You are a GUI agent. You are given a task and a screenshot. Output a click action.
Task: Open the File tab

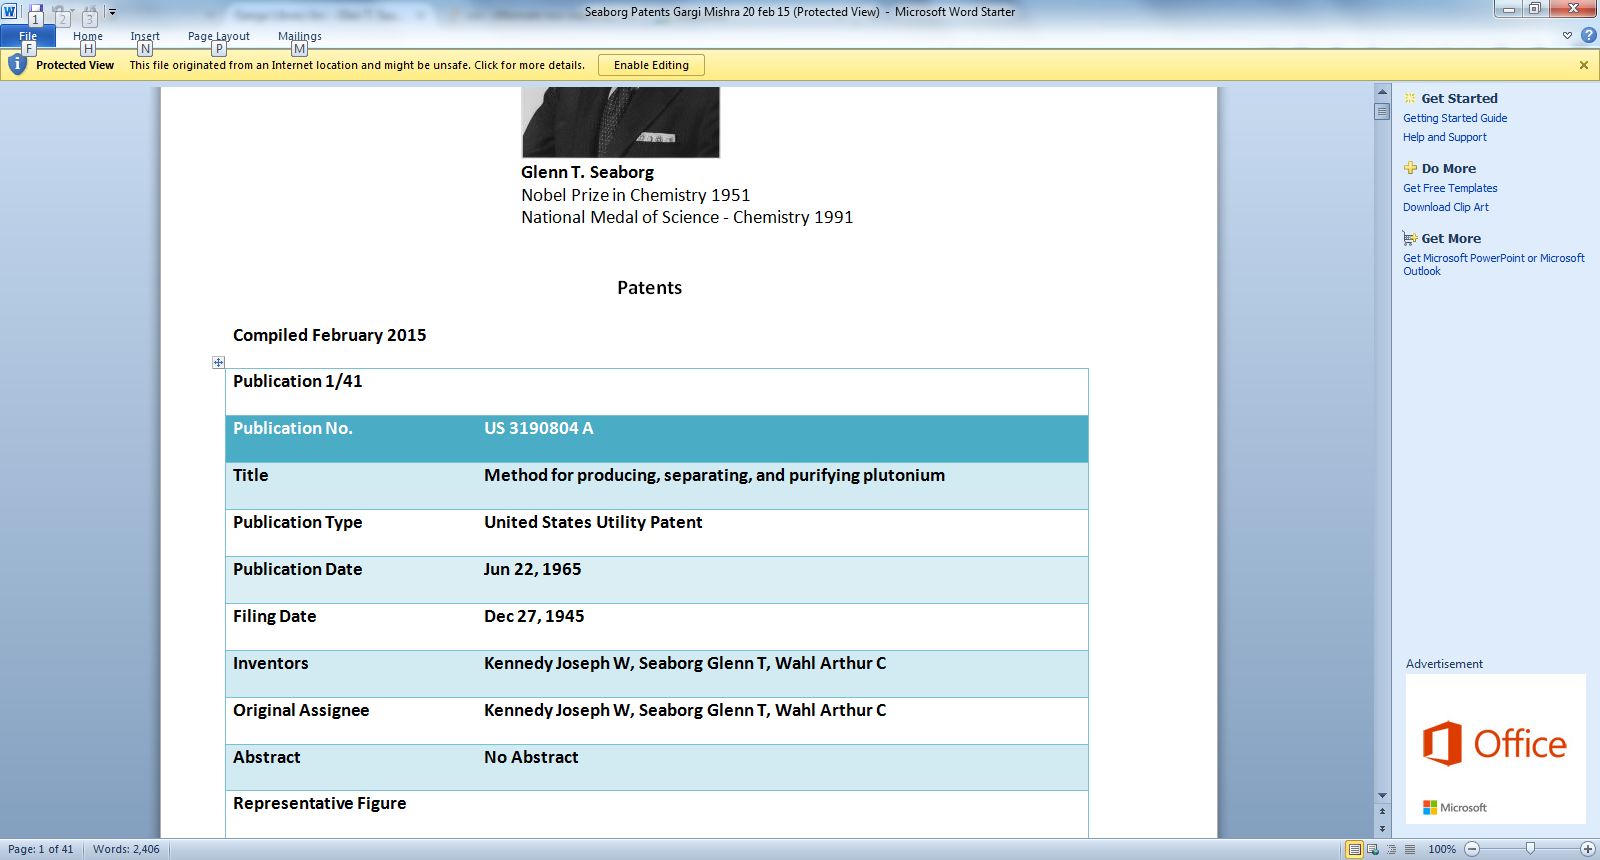tap(28, 36)
